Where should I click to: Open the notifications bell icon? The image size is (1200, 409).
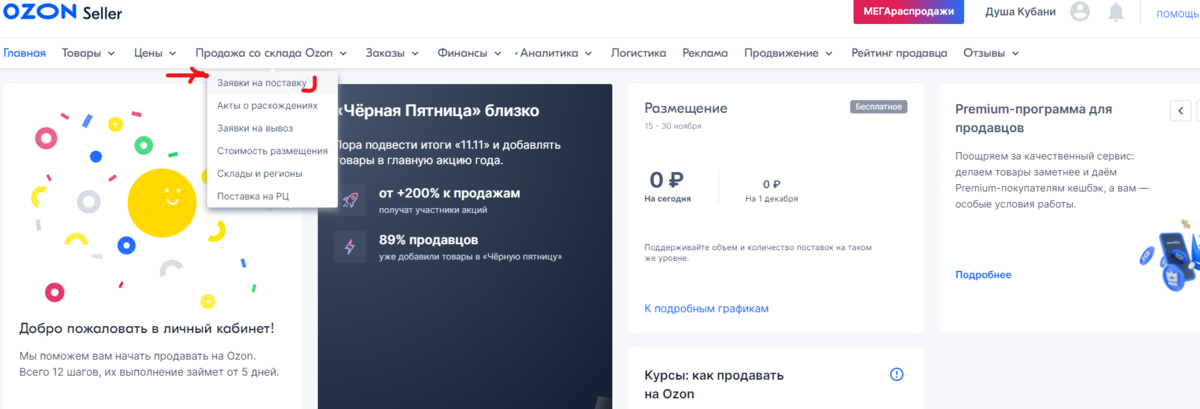click(x=1116, y=12)
